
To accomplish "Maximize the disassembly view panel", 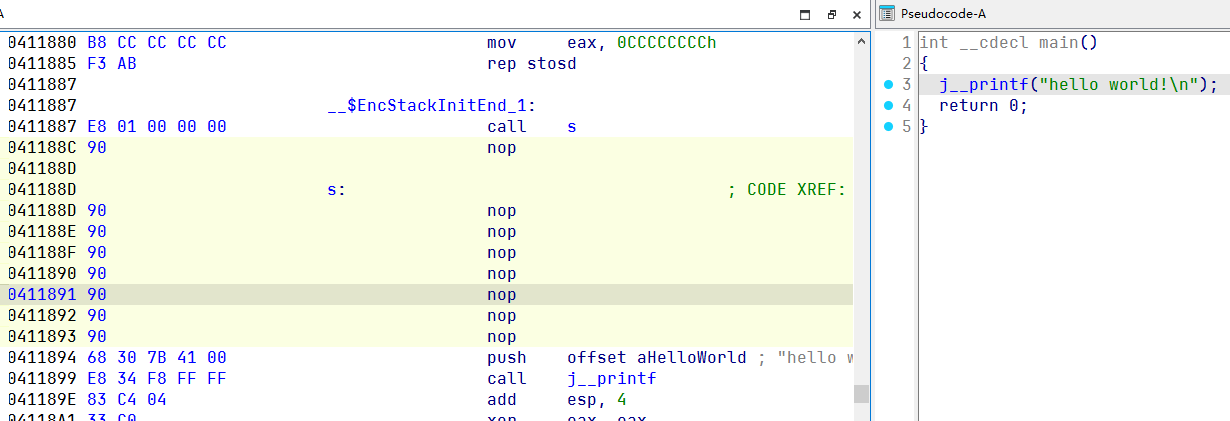I will click(x=805, y=15).
